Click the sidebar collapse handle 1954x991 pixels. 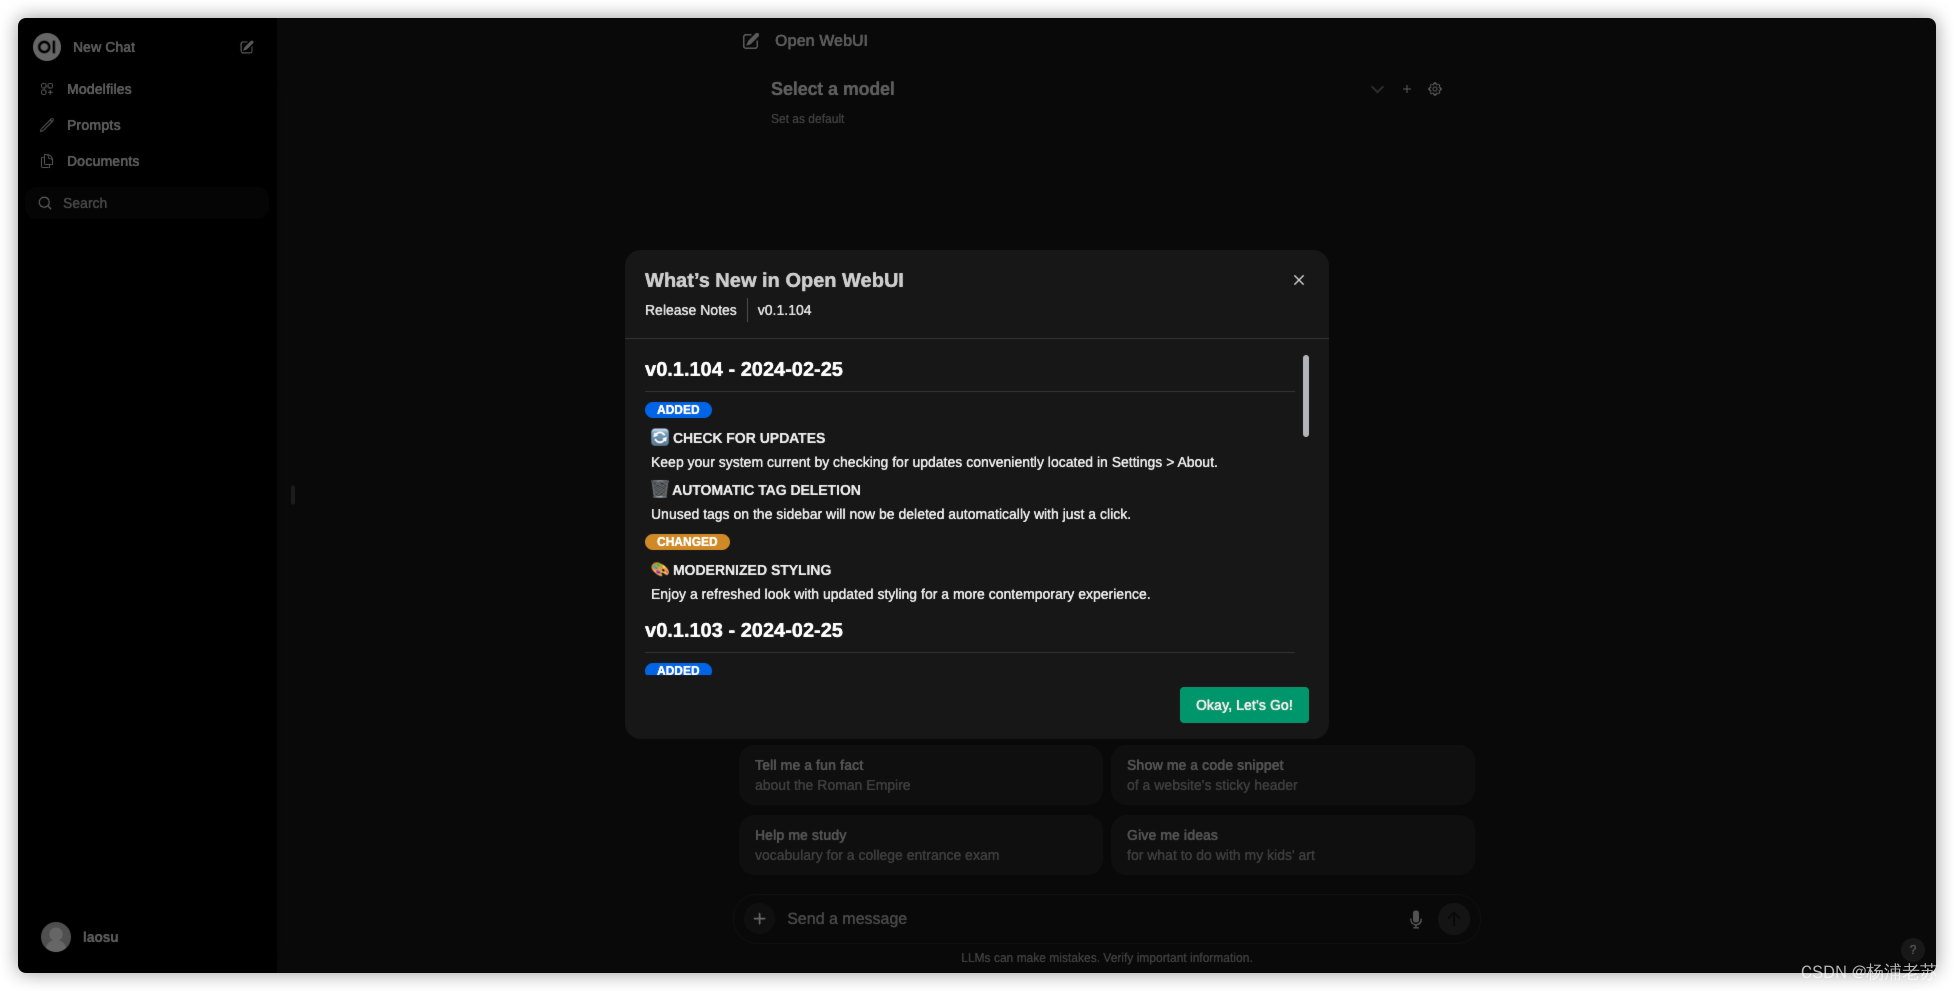(293, 495)
